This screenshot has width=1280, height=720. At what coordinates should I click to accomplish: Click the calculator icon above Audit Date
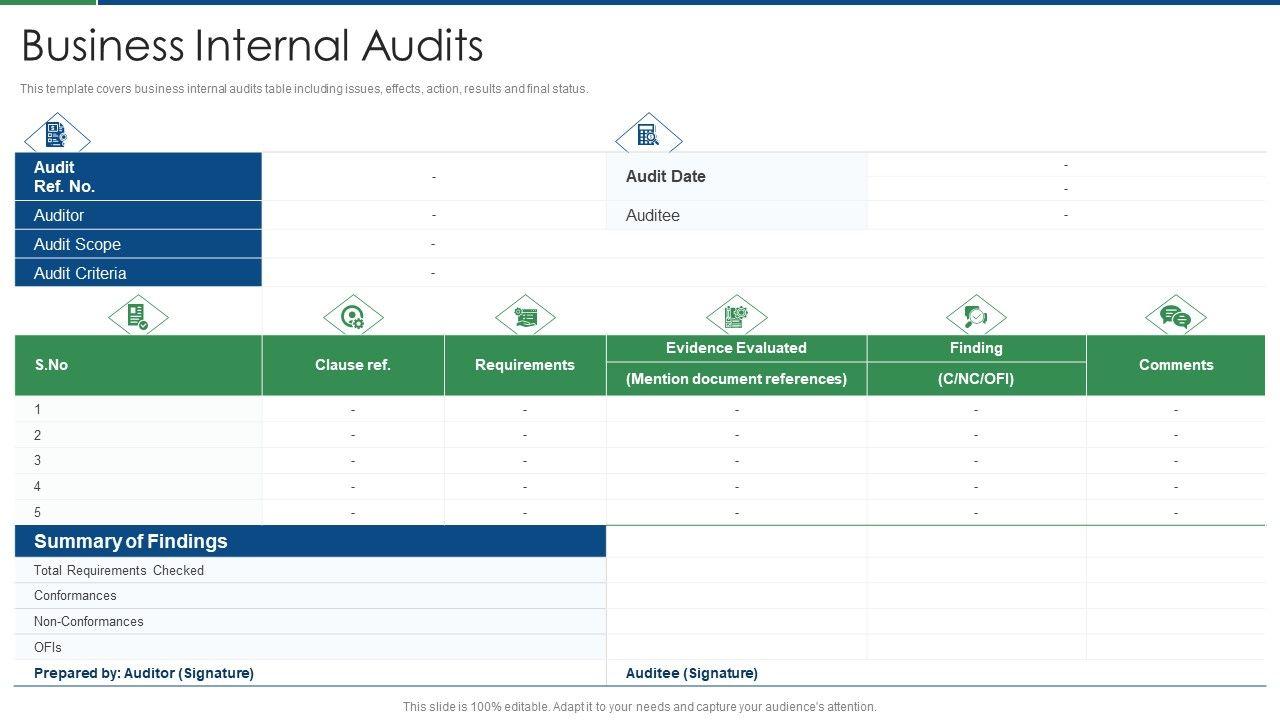point(648,135)
